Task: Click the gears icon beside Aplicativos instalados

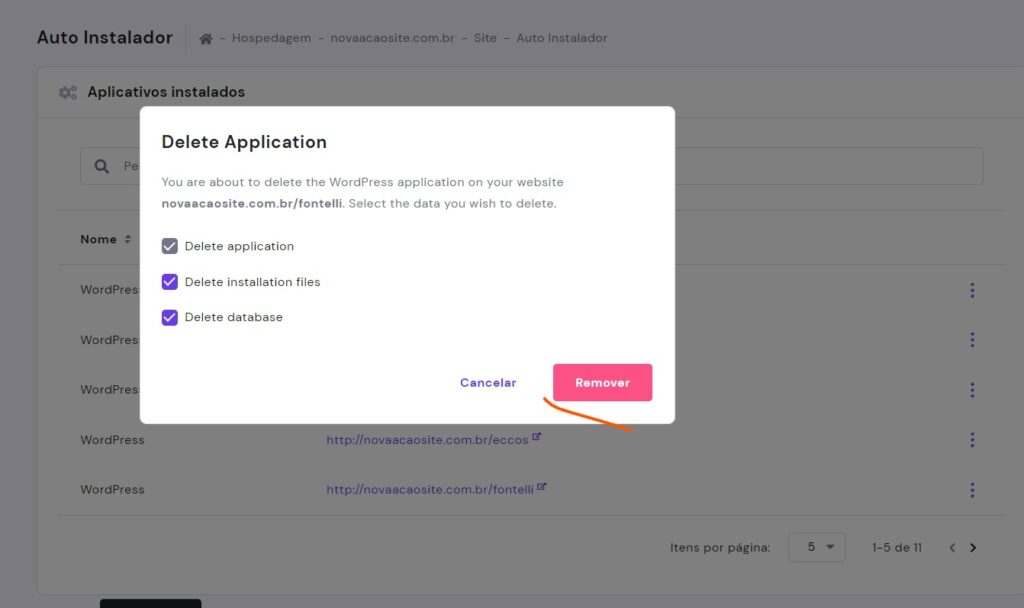Action: click(x=68, y=92)
